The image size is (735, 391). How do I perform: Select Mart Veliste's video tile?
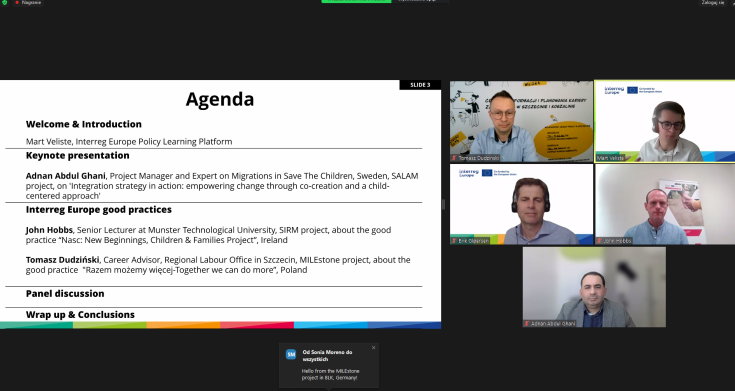click(665, 121)
